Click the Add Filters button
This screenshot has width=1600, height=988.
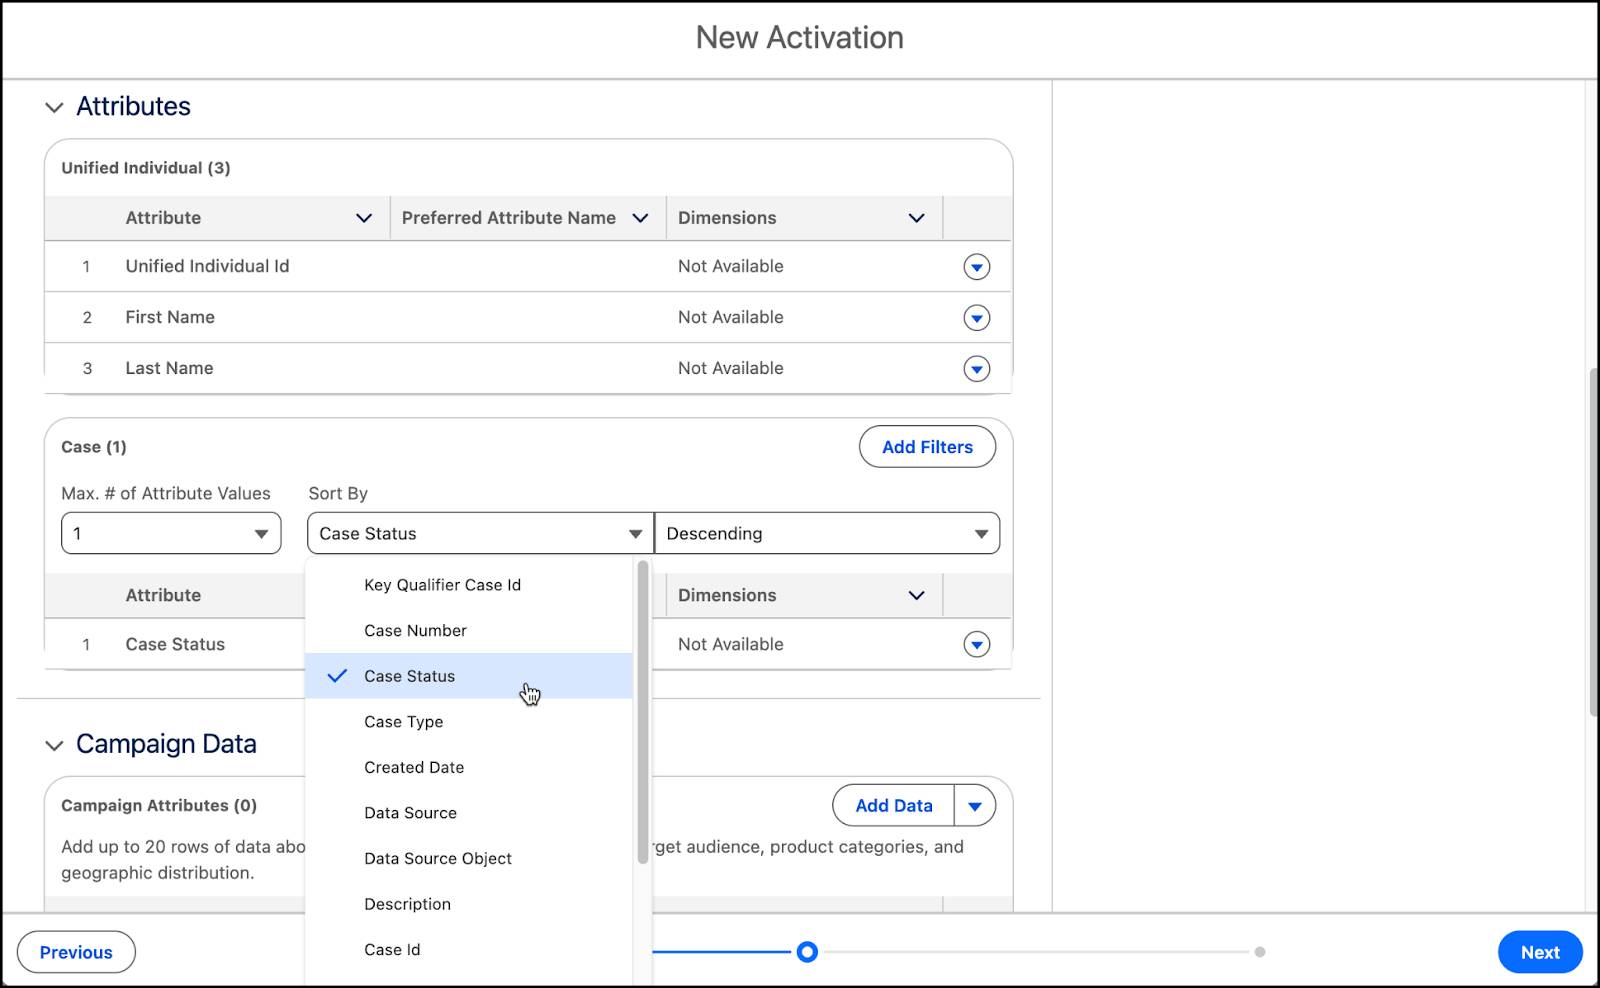(927, 447)
